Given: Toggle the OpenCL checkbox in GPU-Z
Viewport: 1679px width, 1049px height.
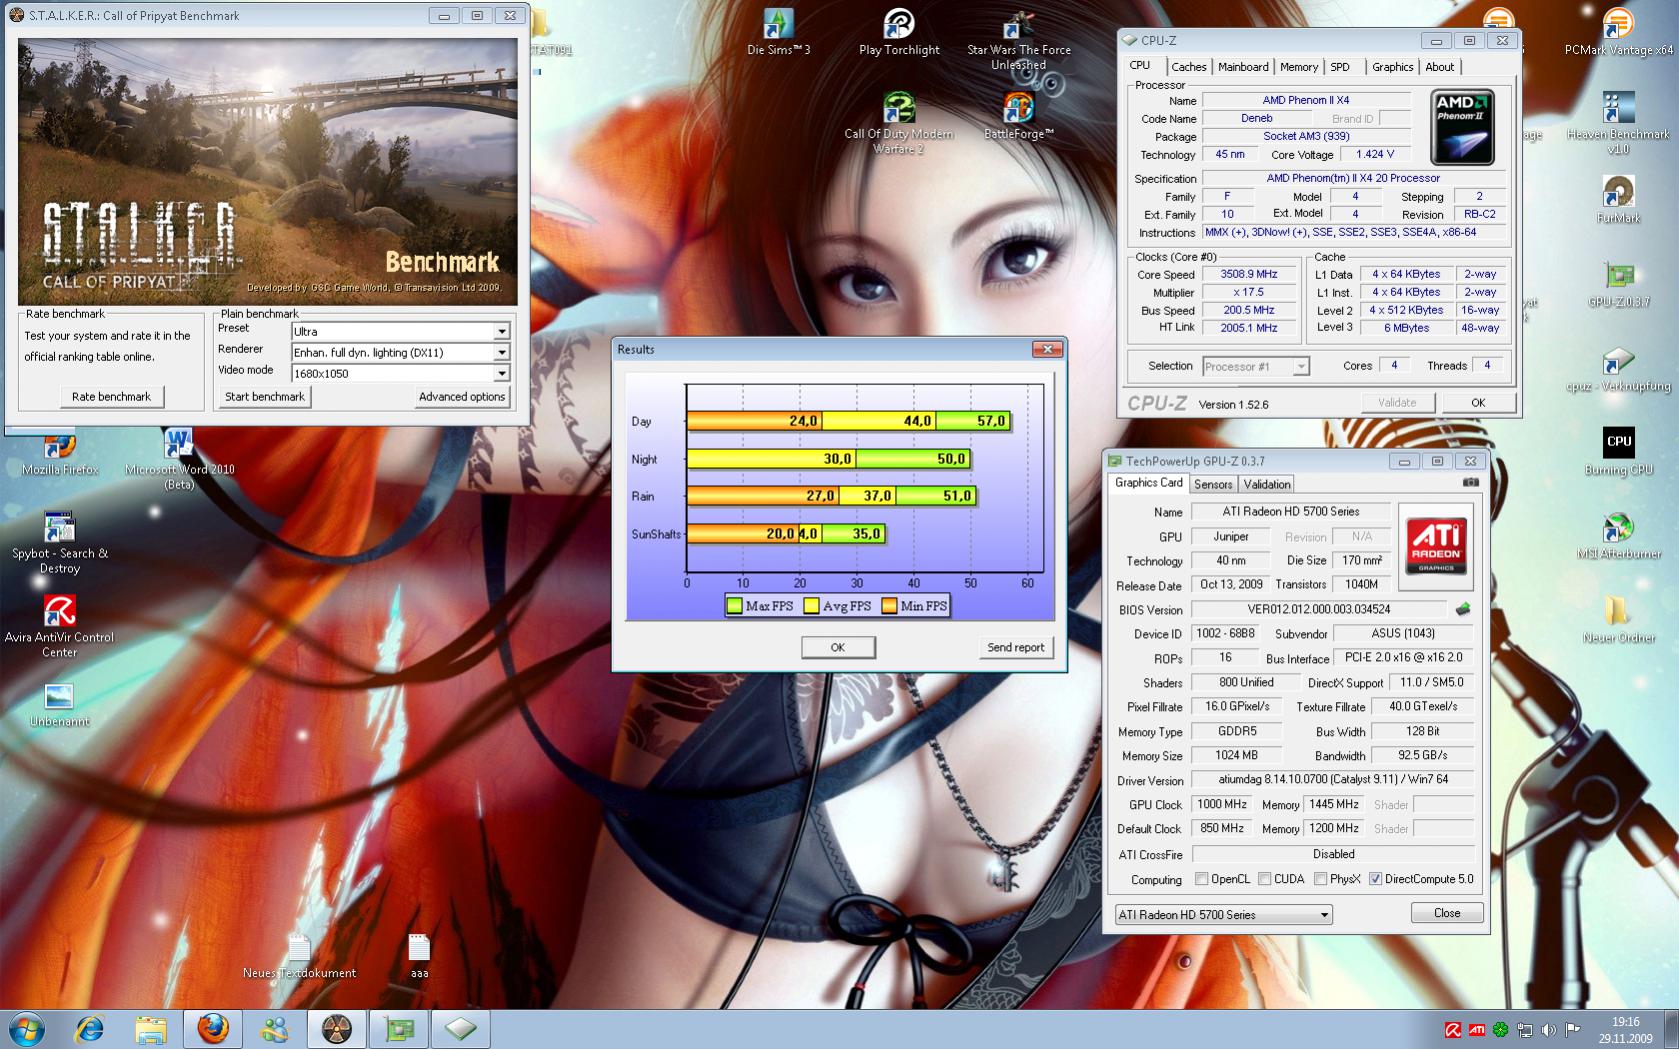Looking at the screenshot, I should 1202,879.
